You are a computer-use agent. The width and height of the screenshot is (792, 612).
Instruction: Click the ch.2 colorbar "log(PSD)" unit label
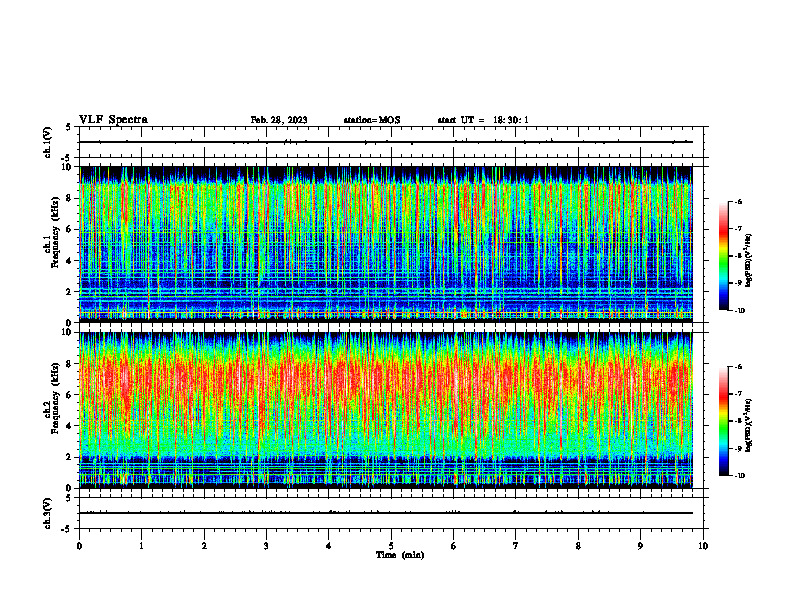[x=748, y=425]
